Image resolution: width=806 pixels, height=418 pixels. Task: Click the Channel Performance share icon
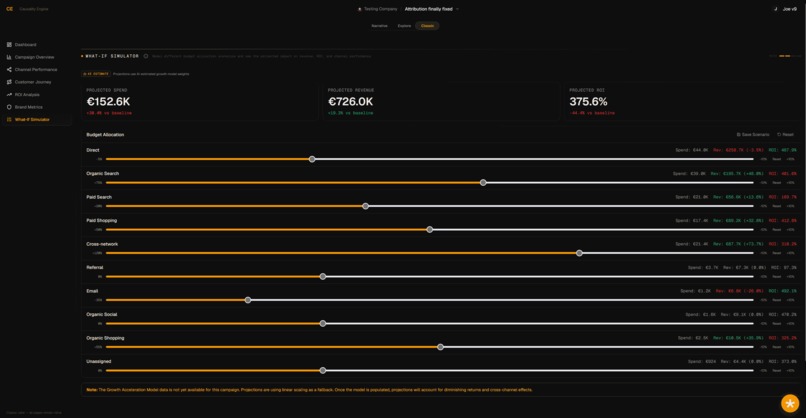[x=9, y=69]
